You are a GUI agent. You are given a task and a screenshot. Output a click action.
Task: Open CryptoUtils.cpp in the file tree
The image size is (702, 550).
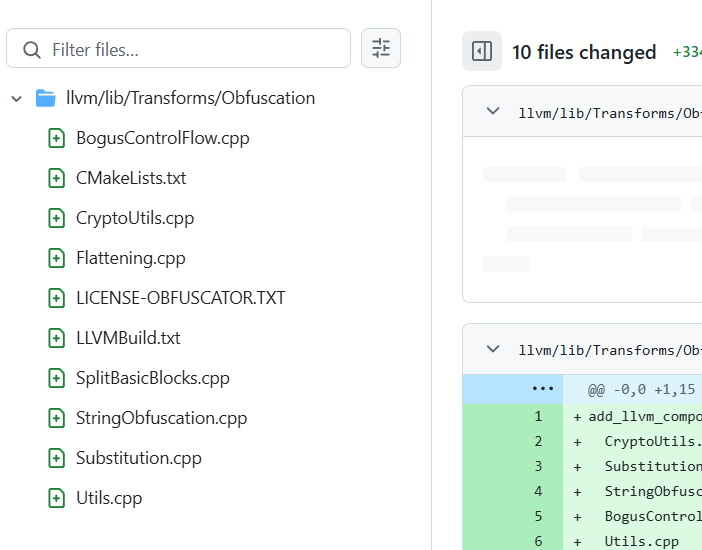[x=135, y=218]
